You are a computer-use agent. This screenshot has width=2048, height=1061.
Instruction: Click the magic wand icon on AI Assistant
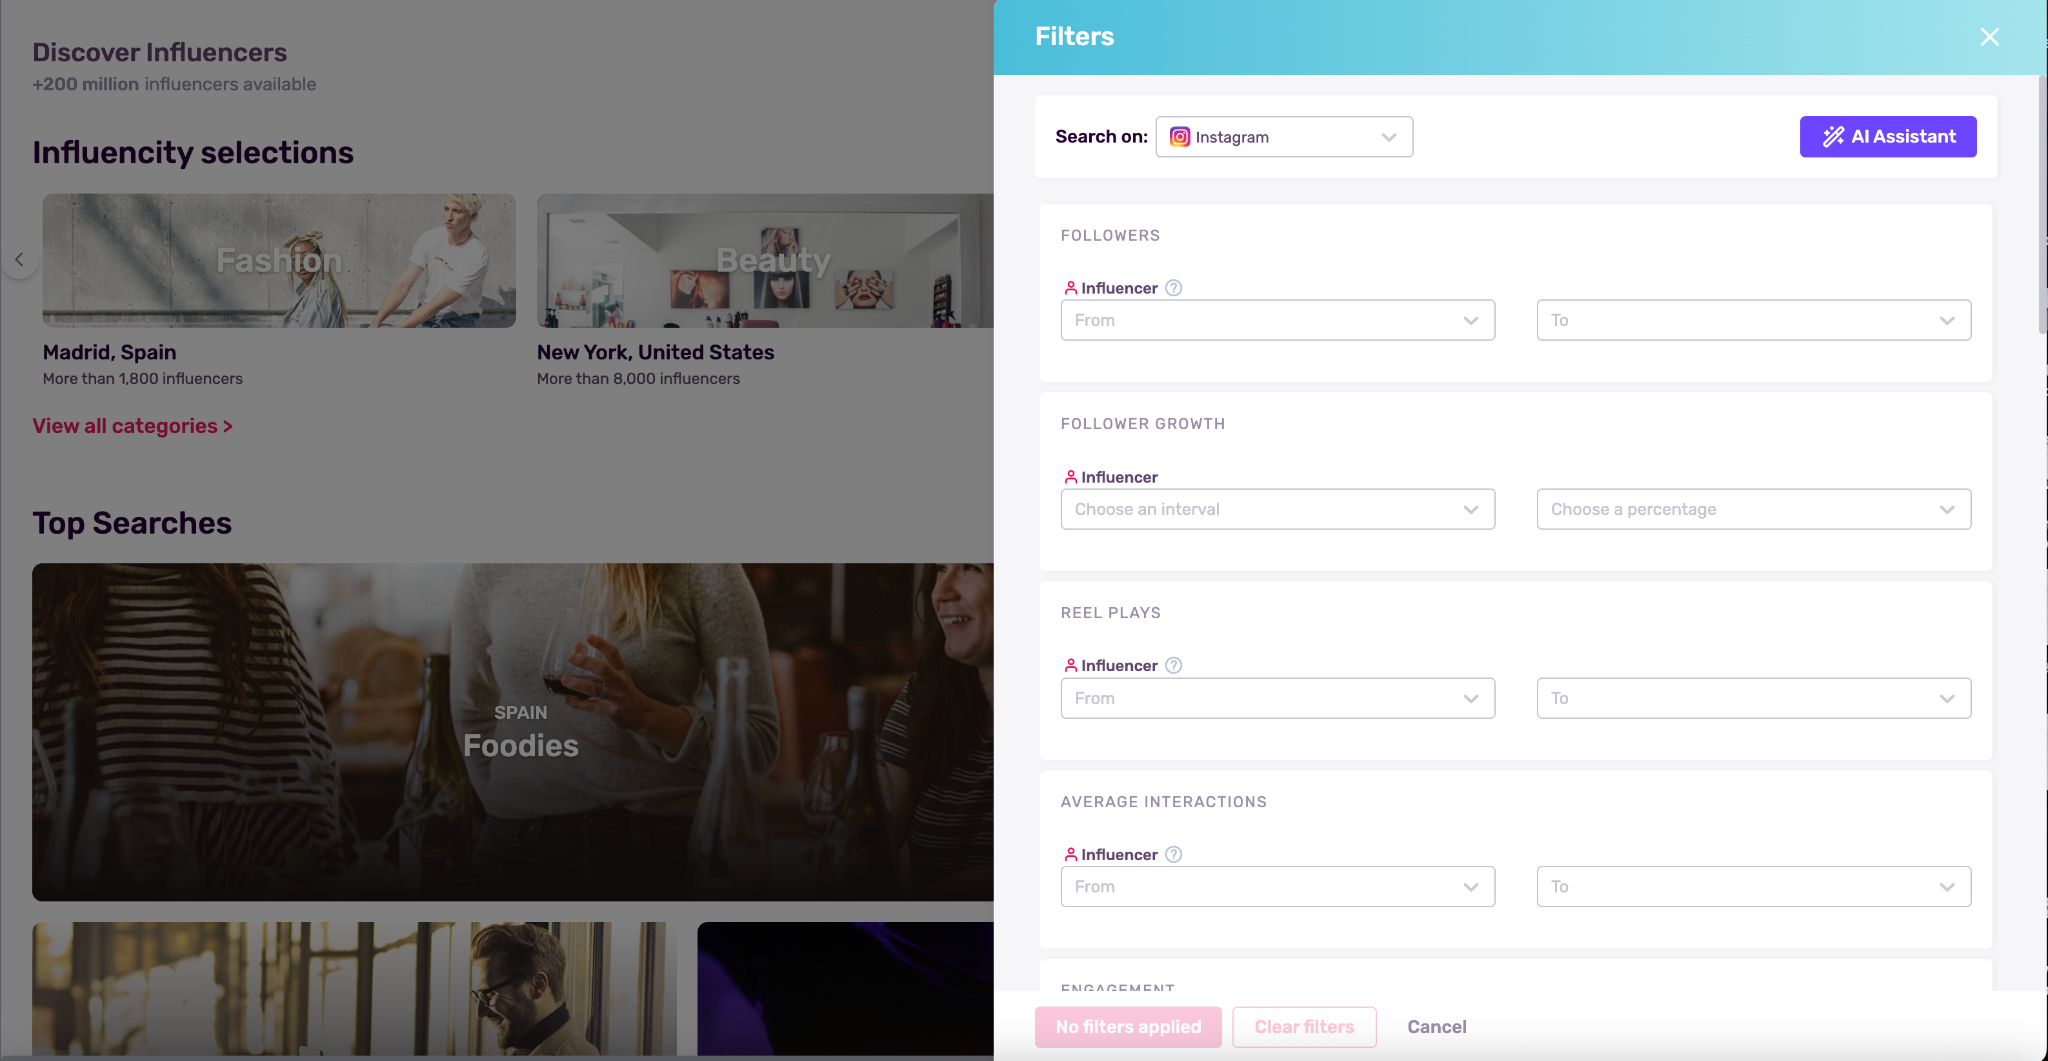pyautogui.click(x=1833, y=137)
